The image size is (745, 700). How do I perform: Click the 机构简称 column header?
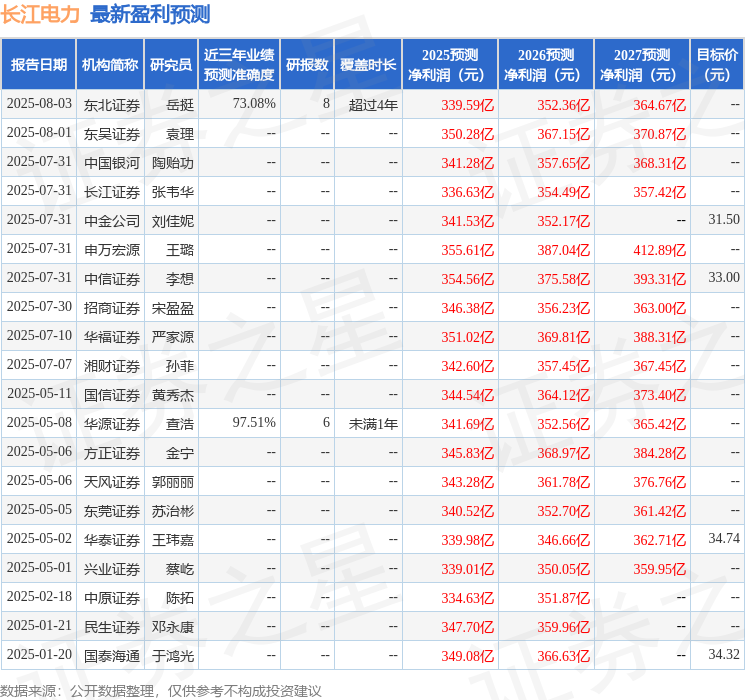click(x=110, y=65)
